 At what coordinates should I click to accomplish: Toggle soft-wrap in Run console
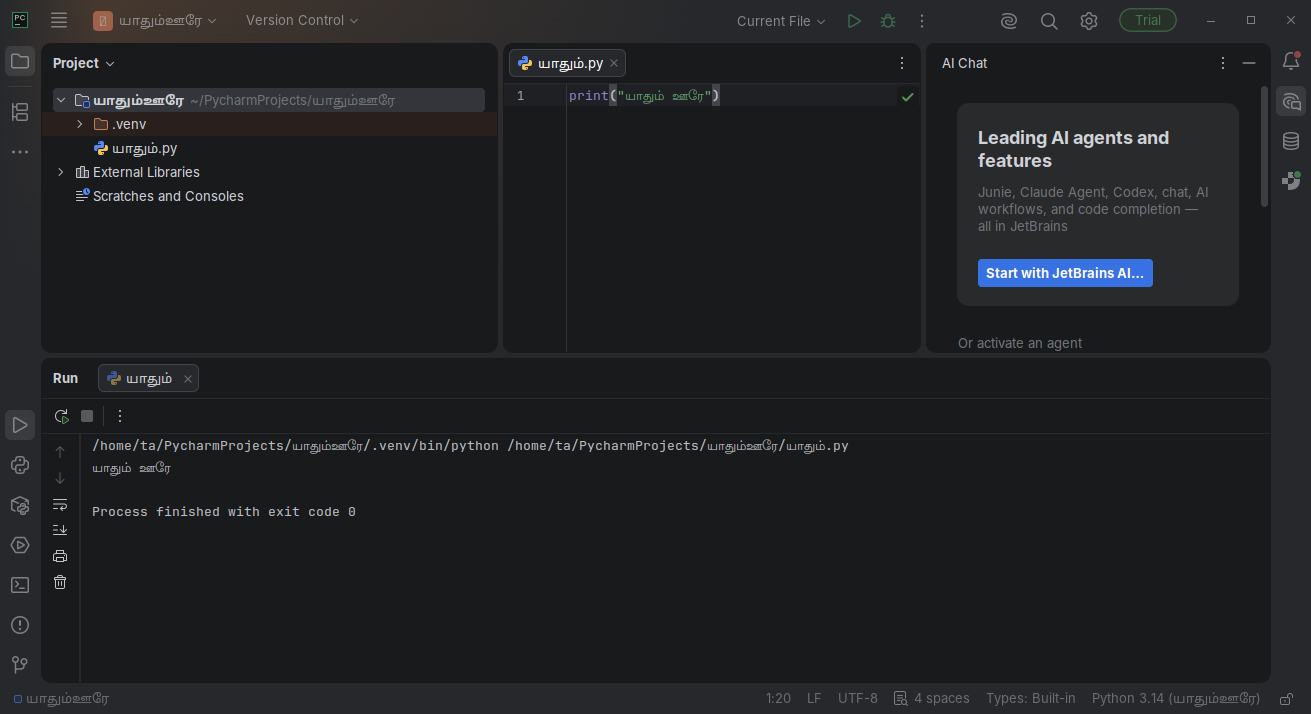coord(60,504)
